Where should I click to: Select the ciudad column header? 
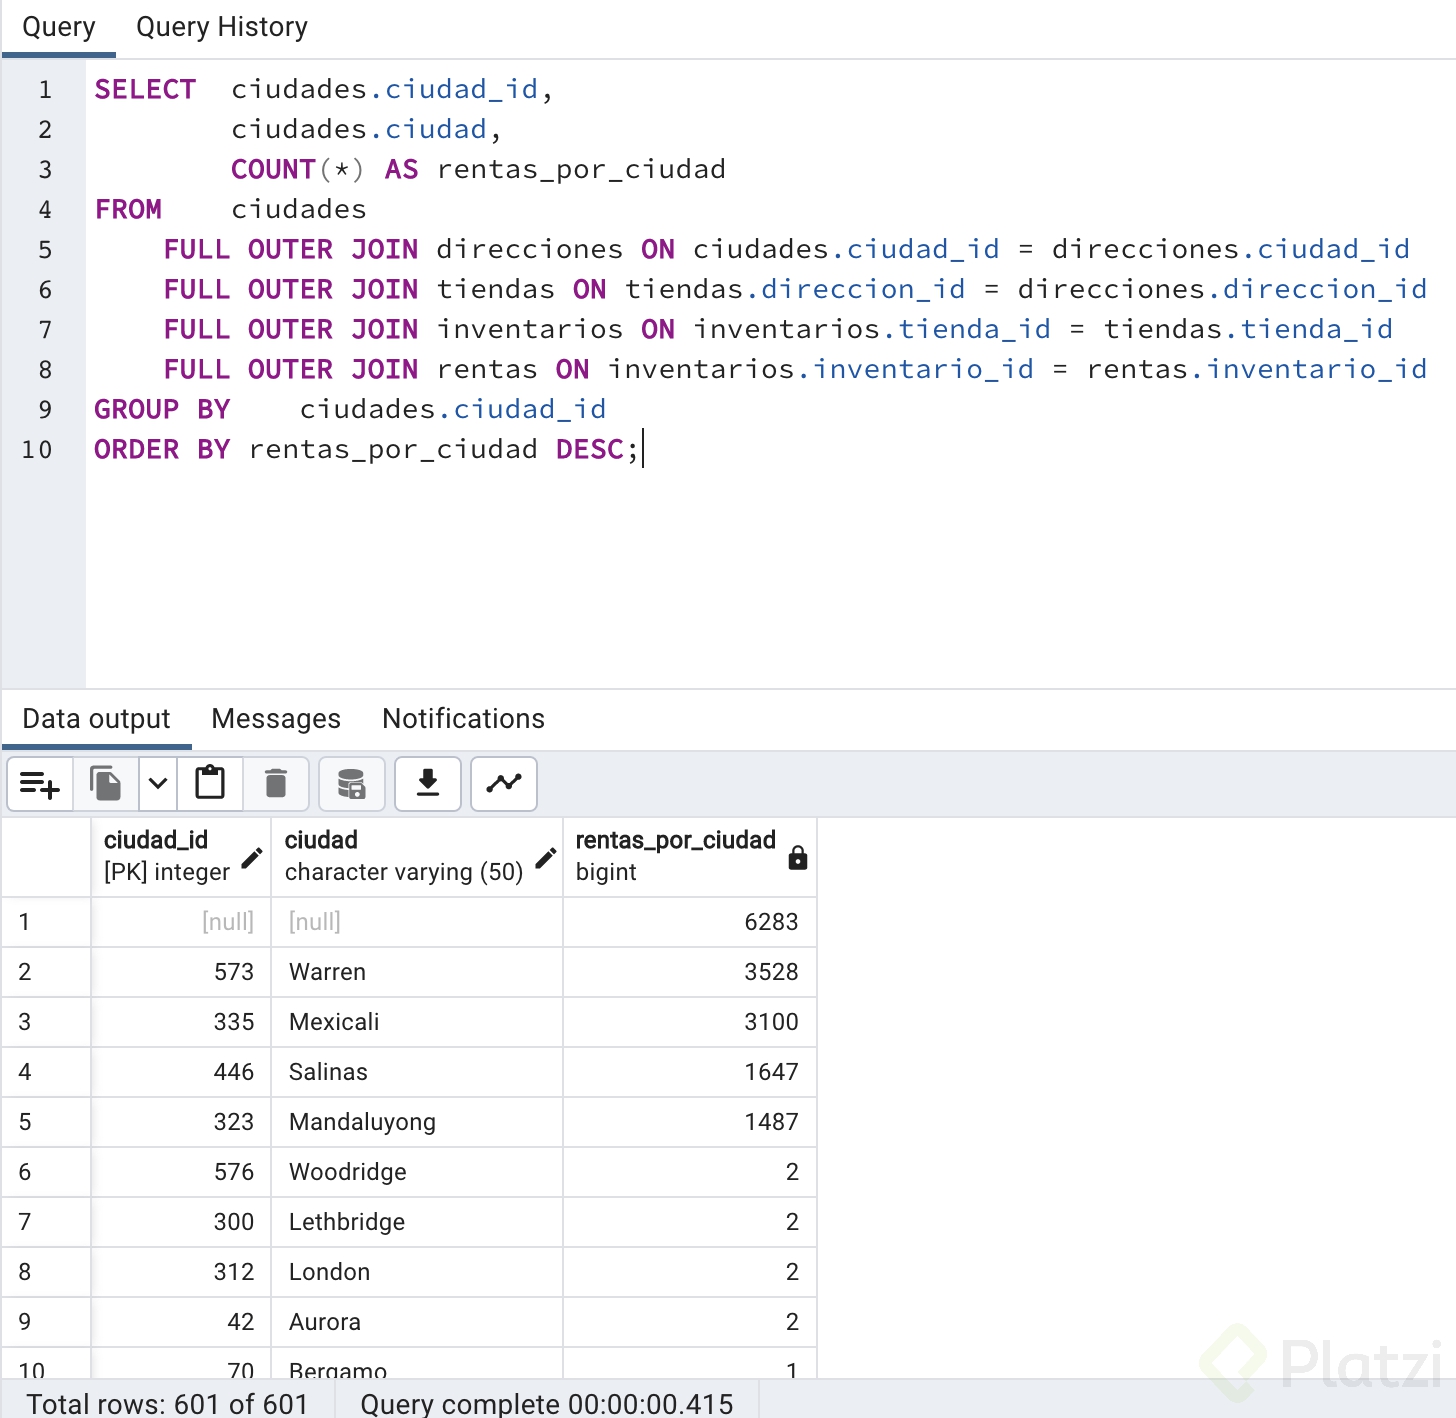pyautogui.click(x=417, y=856)
